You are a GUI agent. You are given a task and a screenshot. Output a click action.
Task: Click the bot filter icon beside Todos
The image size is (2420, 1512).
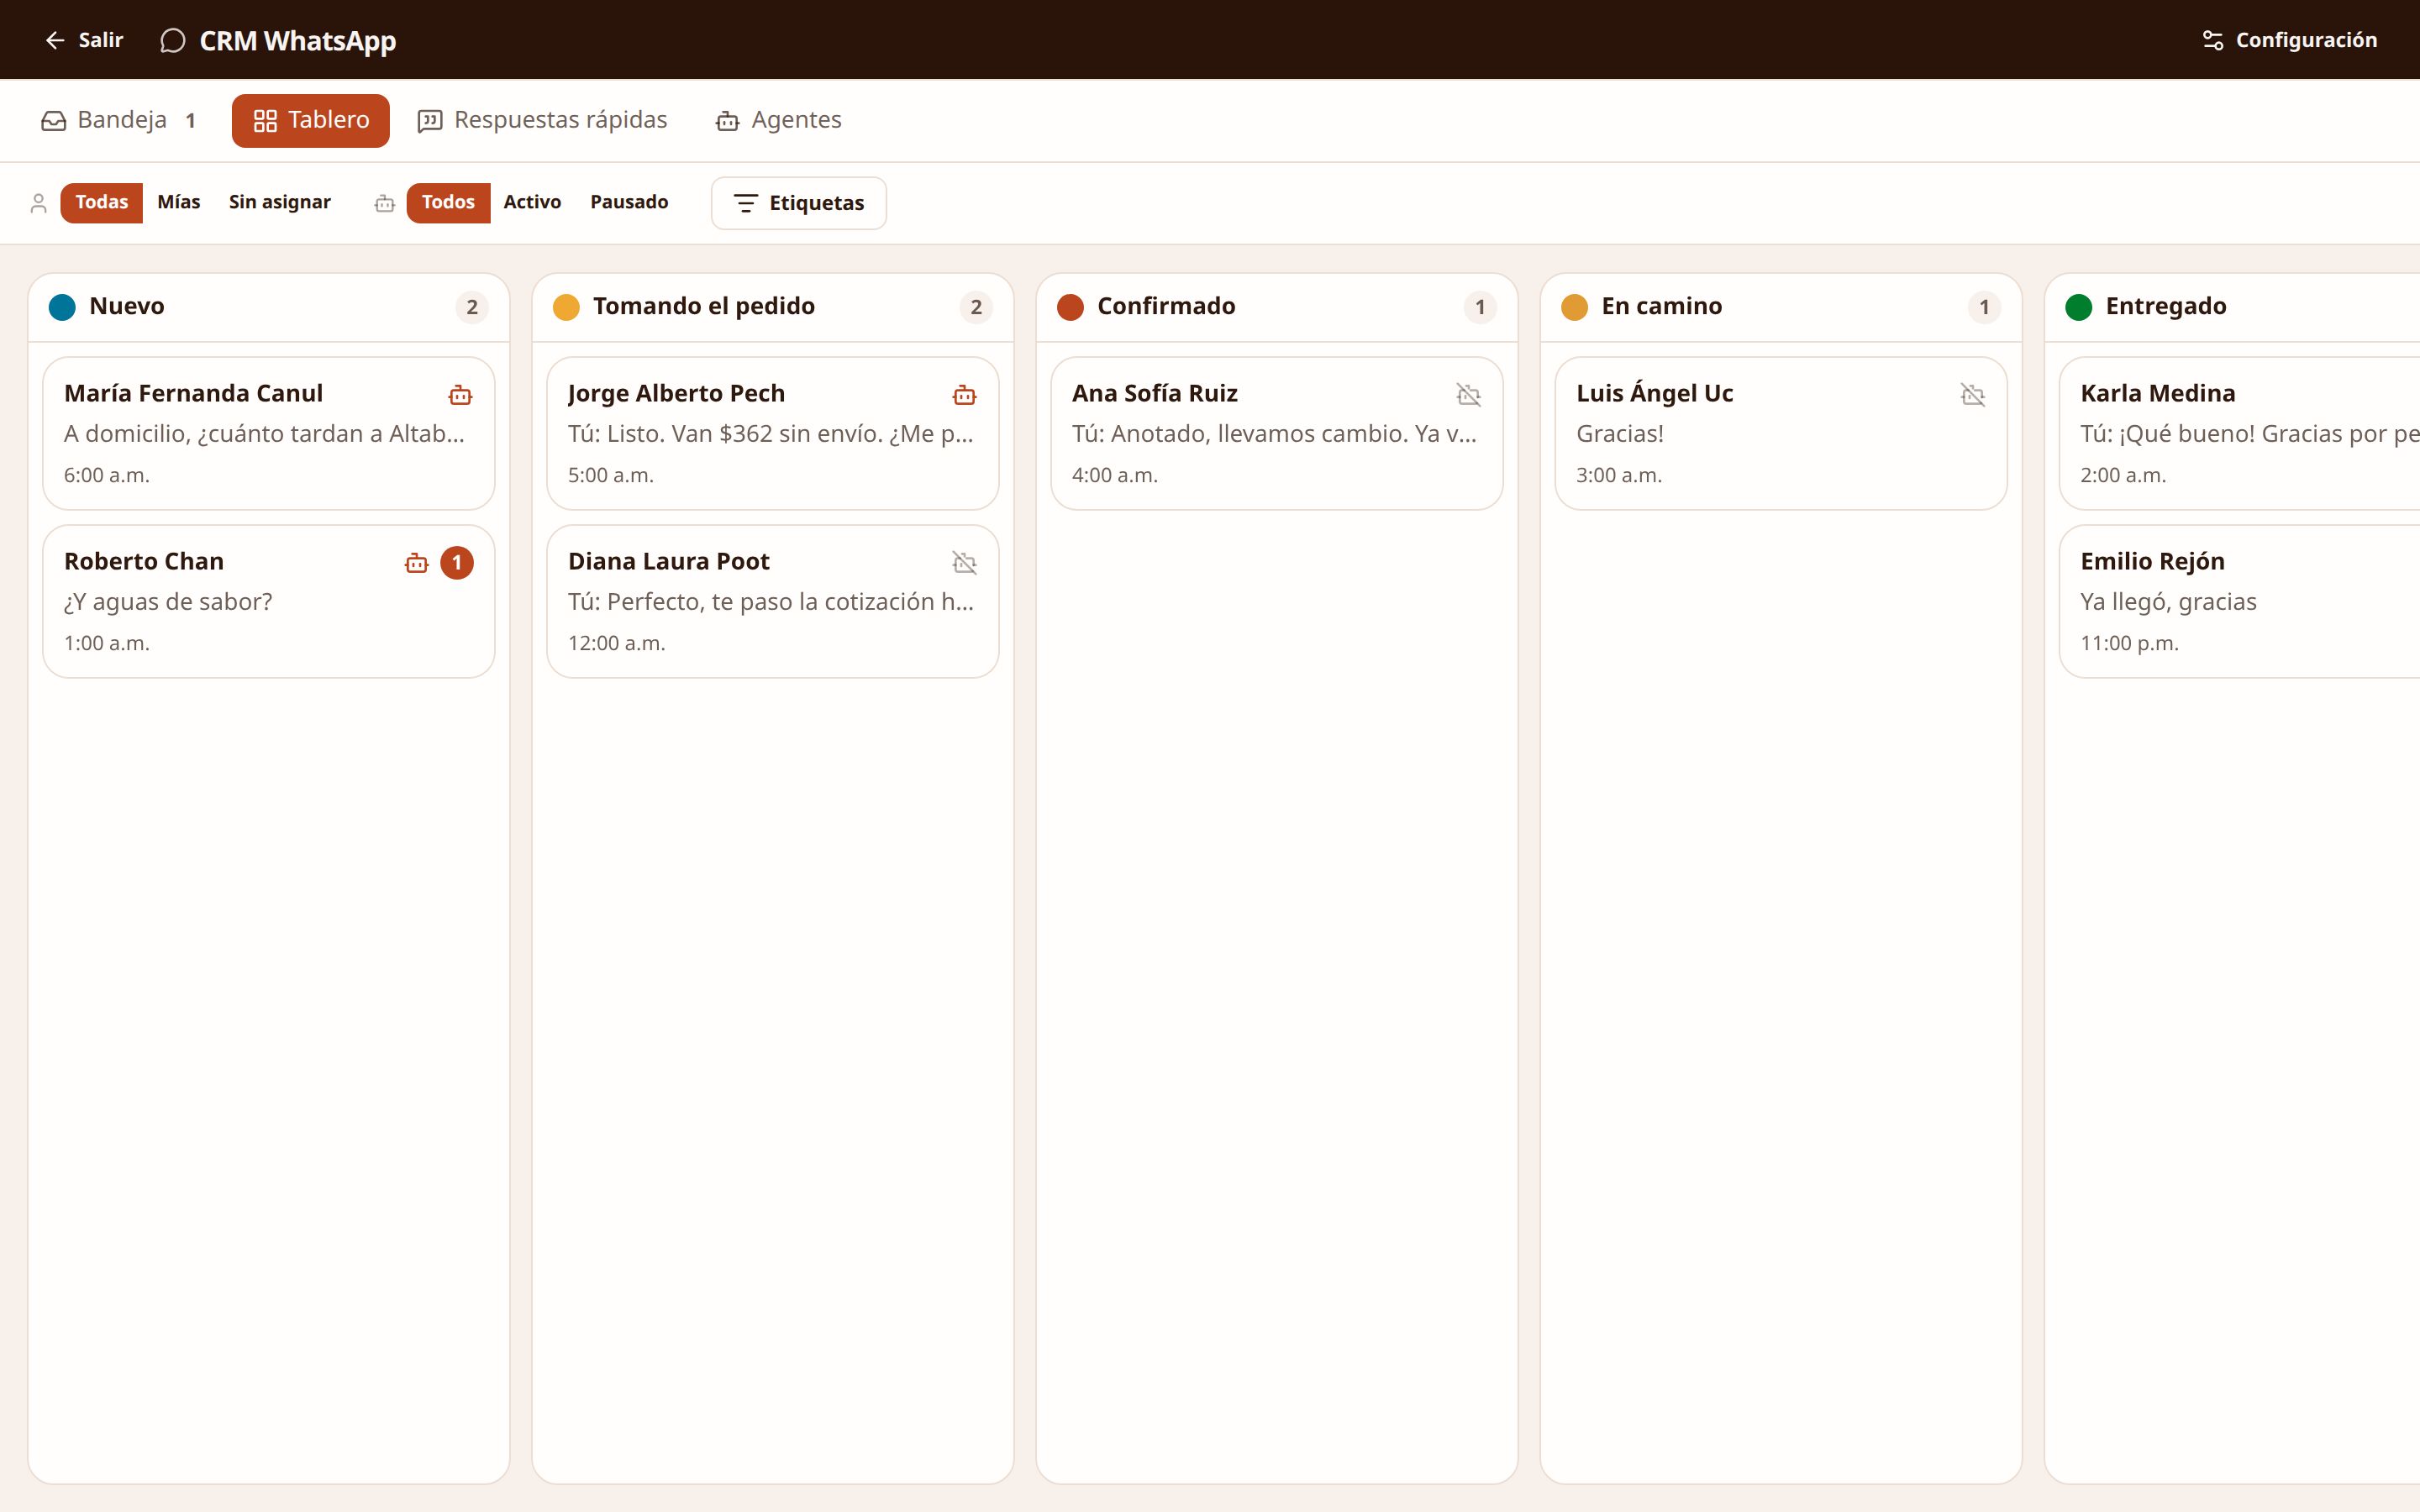(x=385, y=203)
